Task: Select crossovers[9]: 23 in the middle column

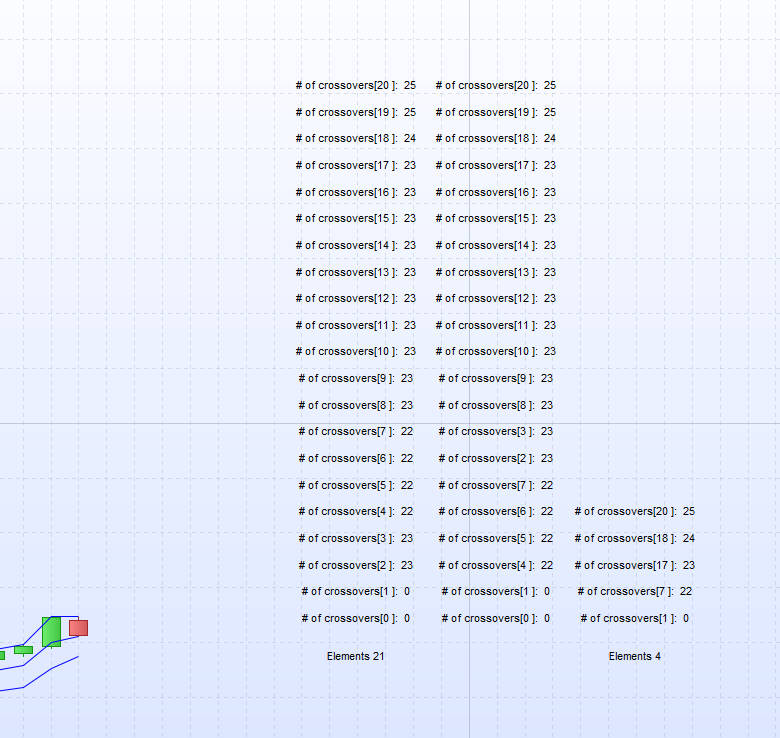Action: click(495, 378)
